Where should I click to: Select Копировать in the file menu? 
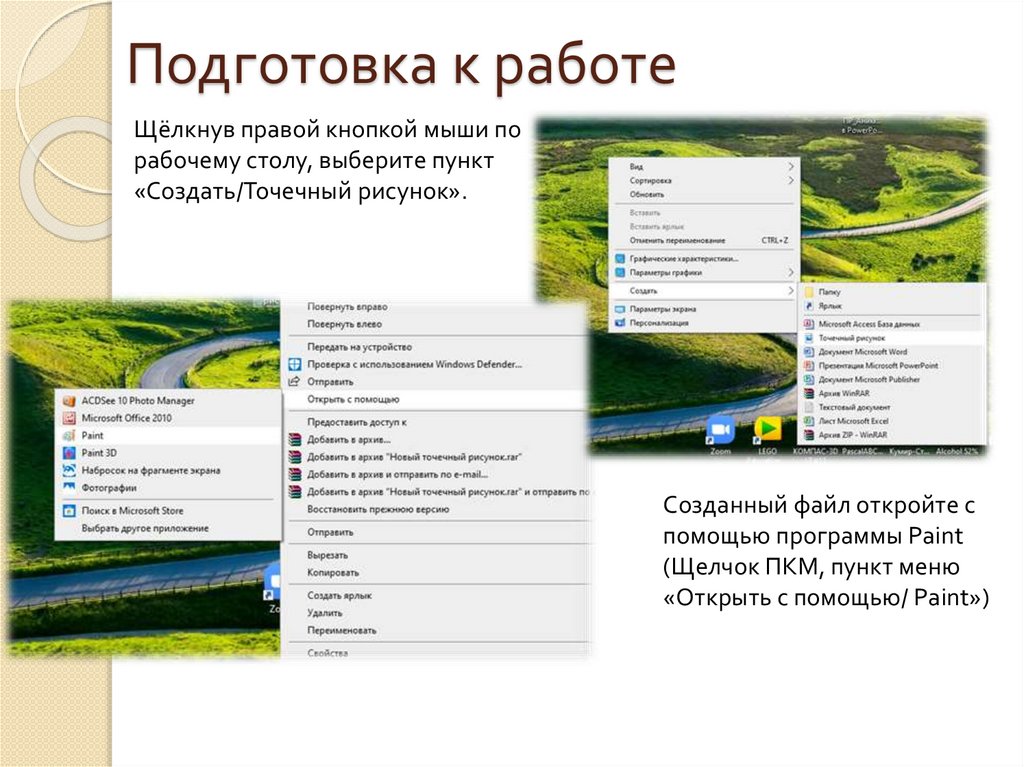tap(333, 573)
